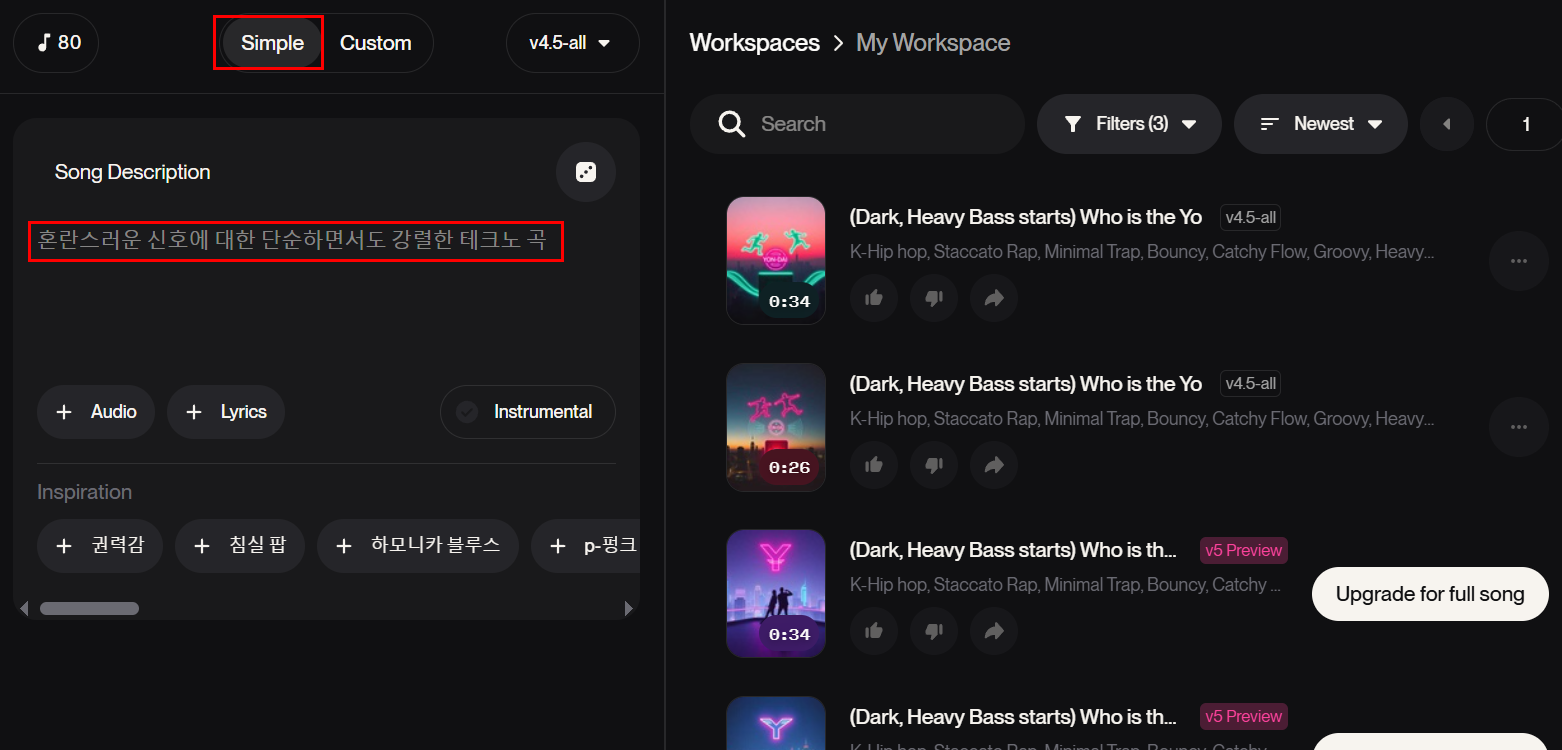Dislike the 0:26 v4.5-all song
Viewport: 1562px width, 750px height.
click(x=934, y=465)
